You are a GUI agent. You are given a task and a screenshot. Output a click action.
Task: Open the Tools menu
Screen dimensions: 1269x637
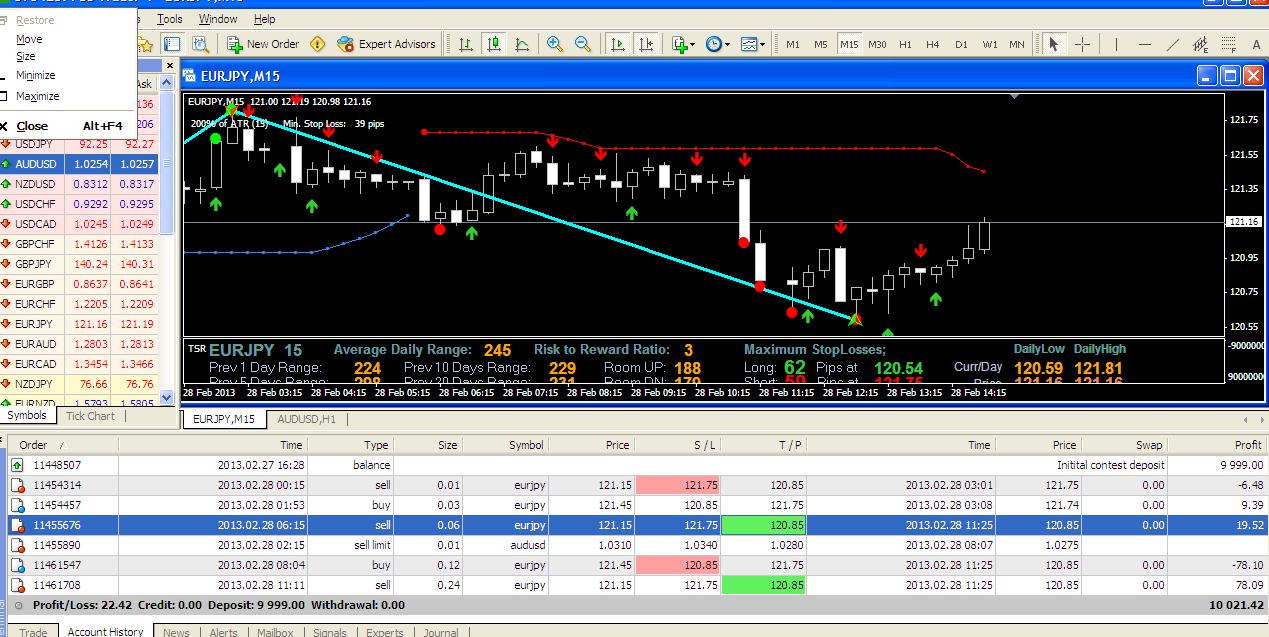click(170, 19)
